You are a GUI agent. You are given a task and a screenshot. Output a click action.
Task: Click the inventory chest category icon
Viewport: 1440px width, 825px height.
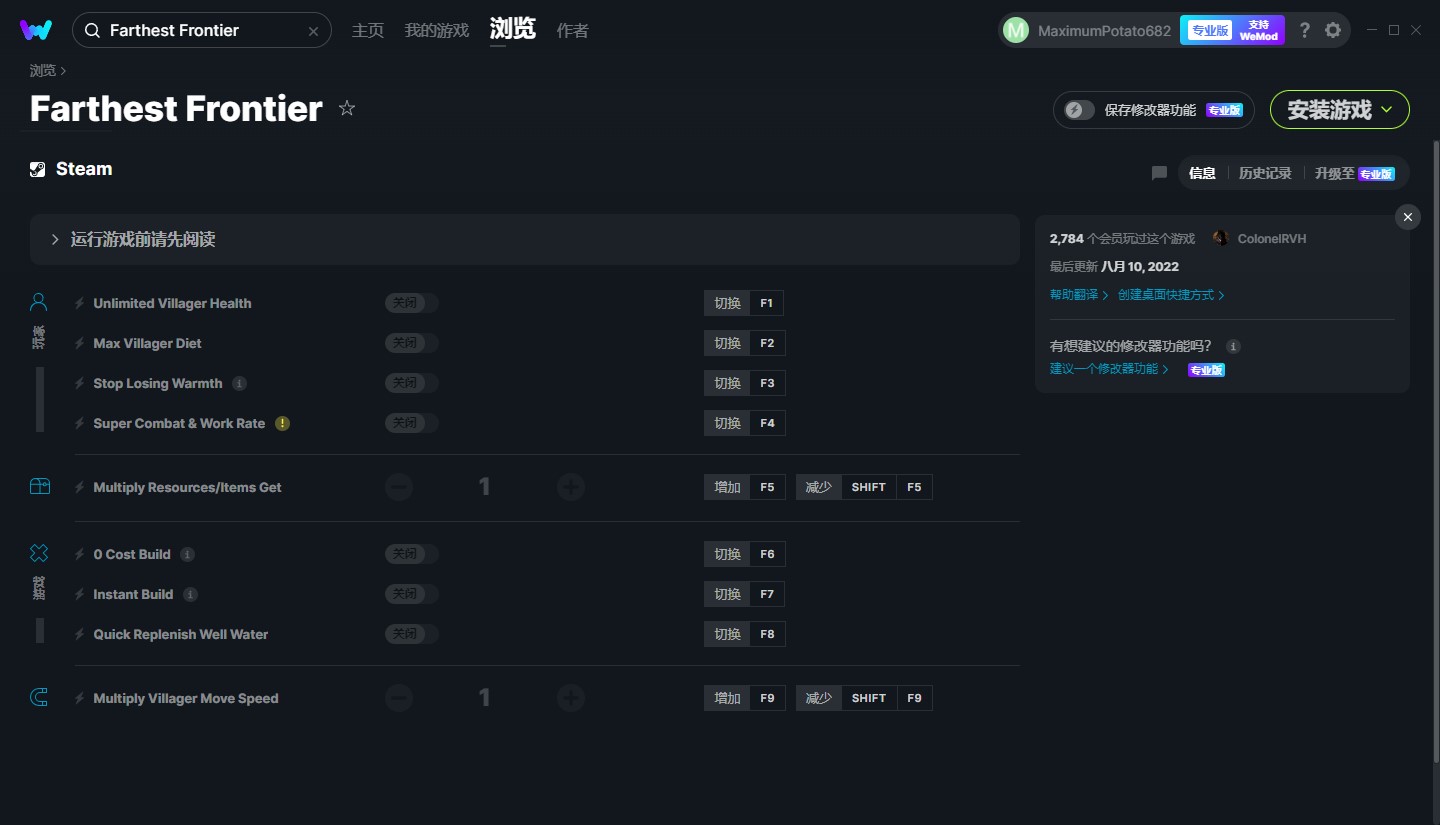click(x=39, y=487)
